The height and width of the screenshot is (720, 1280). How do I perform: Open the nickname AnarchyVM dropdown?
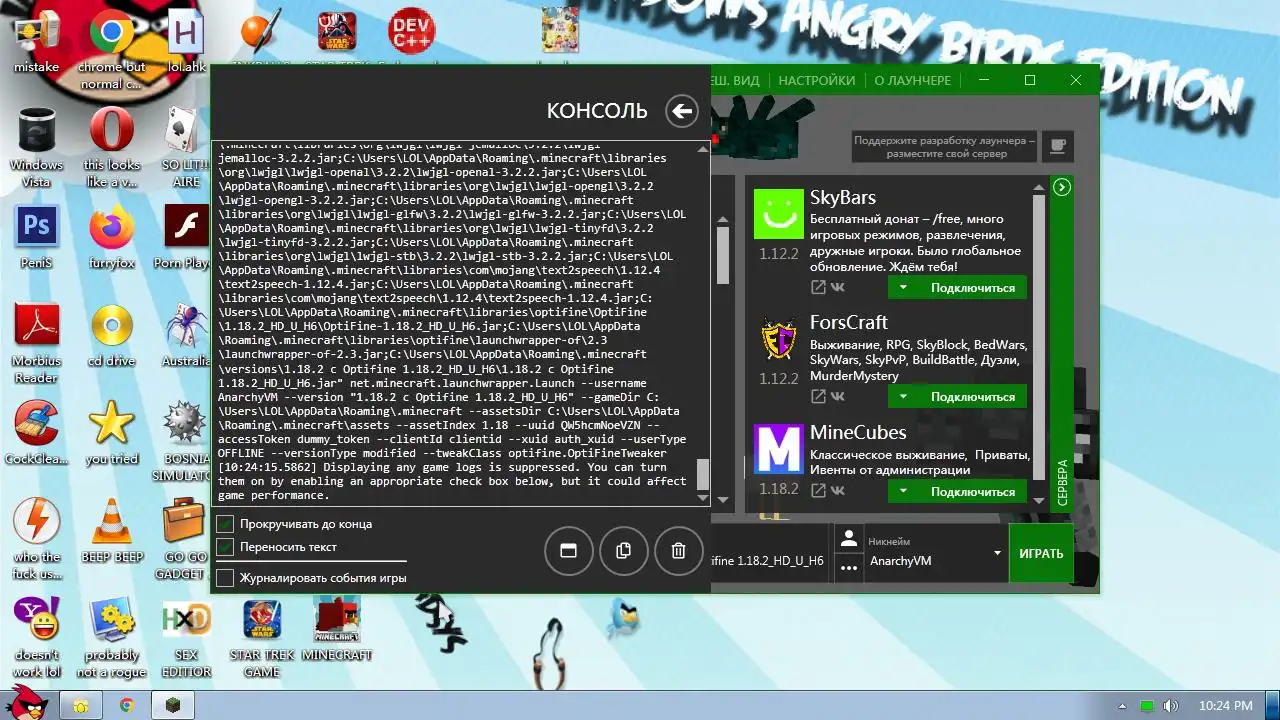(997, 553)
